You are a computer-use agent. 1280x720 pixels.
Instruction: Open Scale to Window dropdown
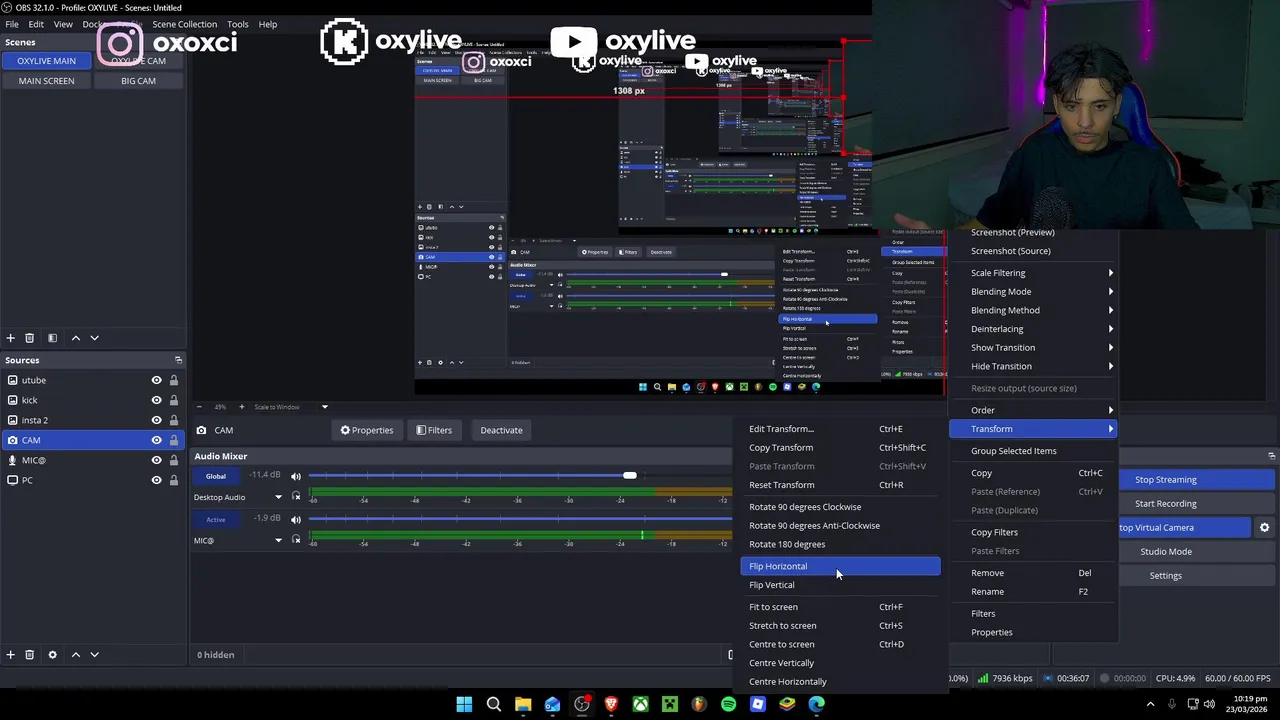point(291,407)
